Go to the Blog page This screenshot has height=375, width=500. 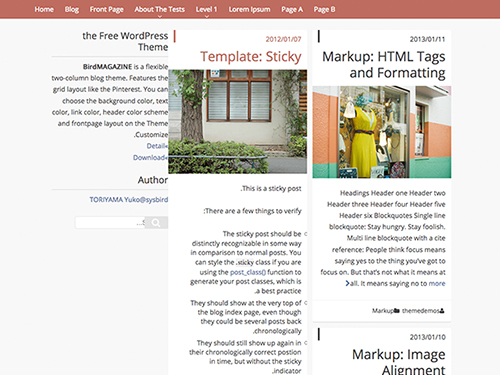pyautogui.click(x=72, y=9)
